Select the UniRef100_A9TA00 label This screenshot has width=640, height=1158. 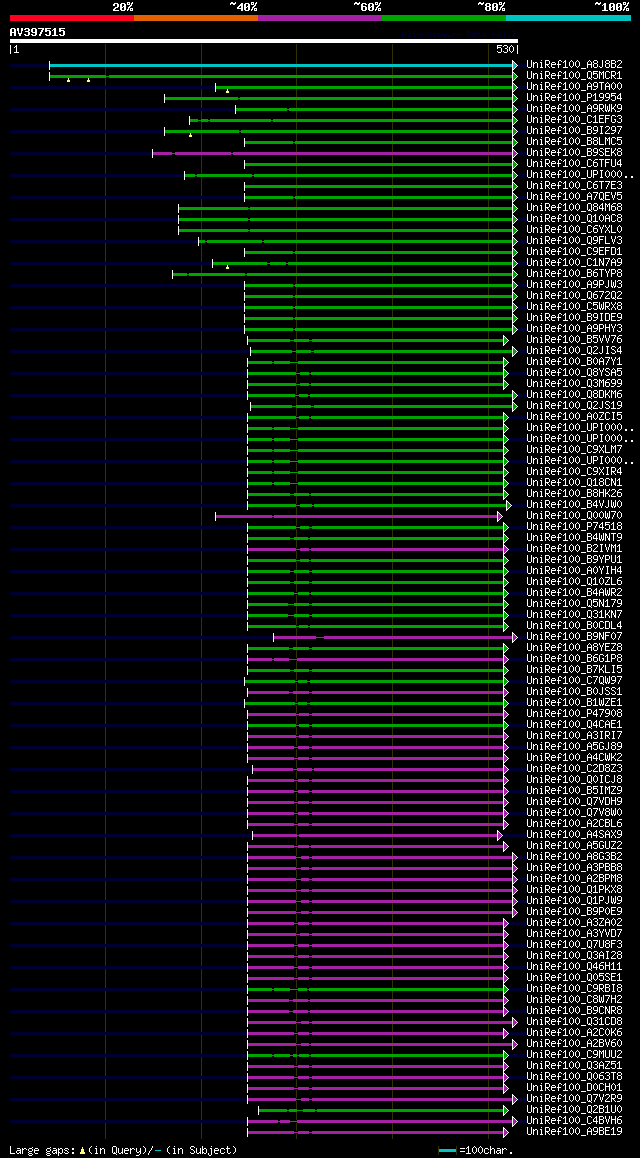574,87
